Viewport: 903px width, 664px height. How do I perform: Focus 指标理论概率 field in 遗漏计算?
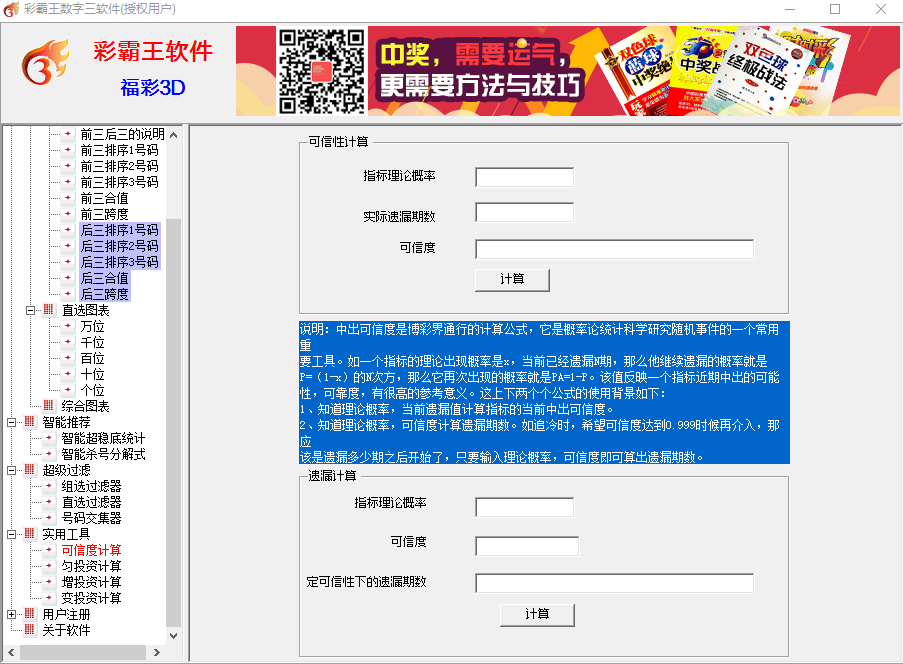pos(525,507)
